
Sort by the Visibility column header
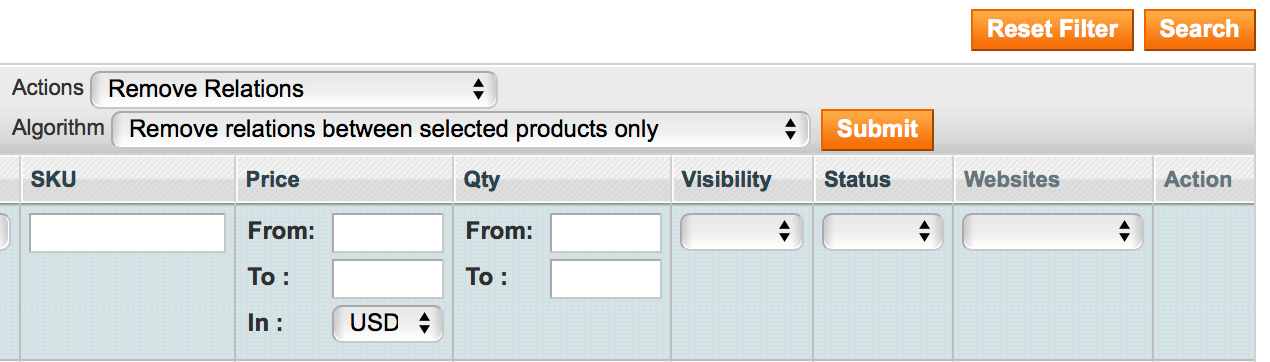click(727, 180)
